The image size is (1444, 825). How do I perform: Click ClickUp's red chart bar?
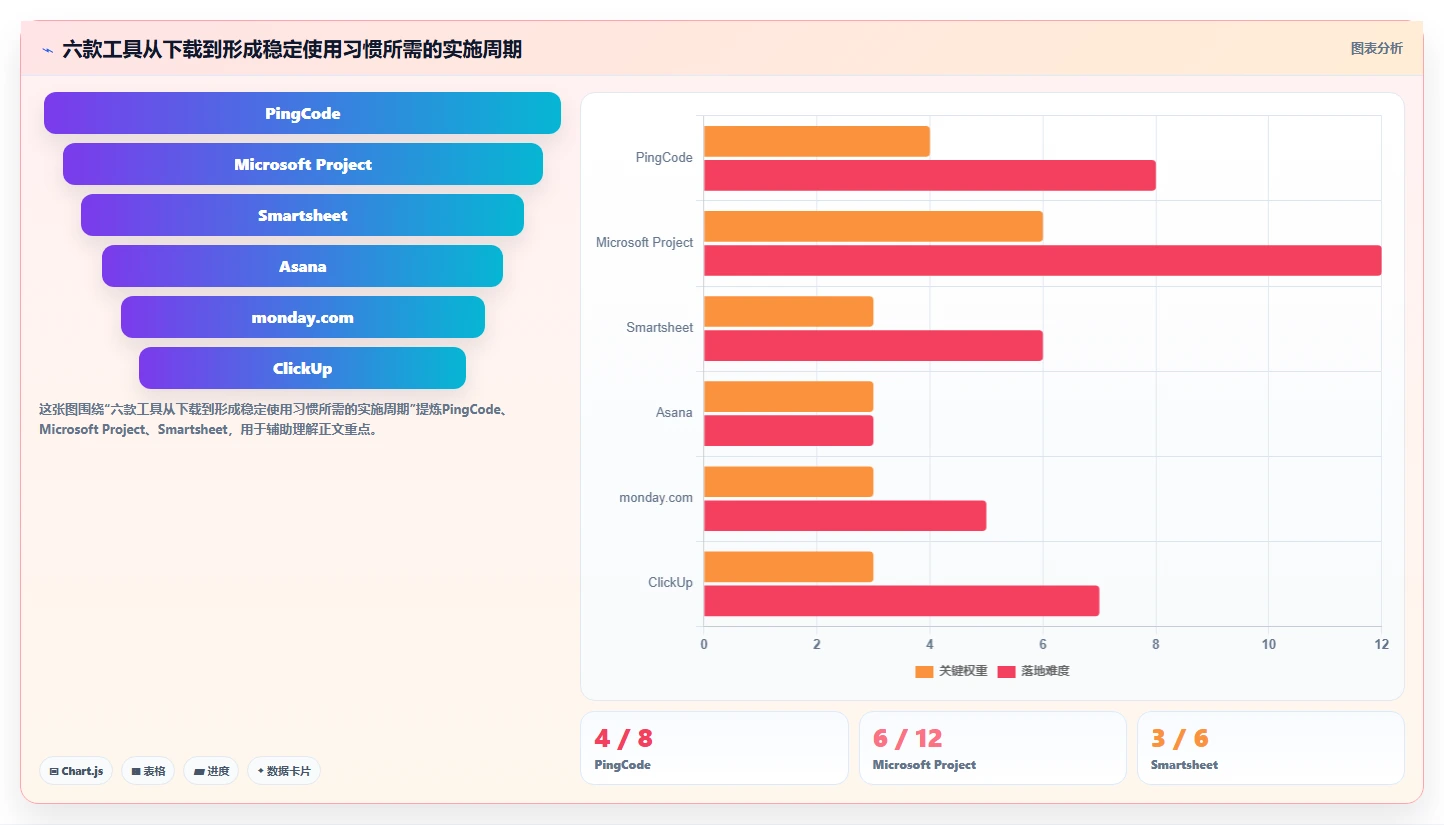[902, 600]
